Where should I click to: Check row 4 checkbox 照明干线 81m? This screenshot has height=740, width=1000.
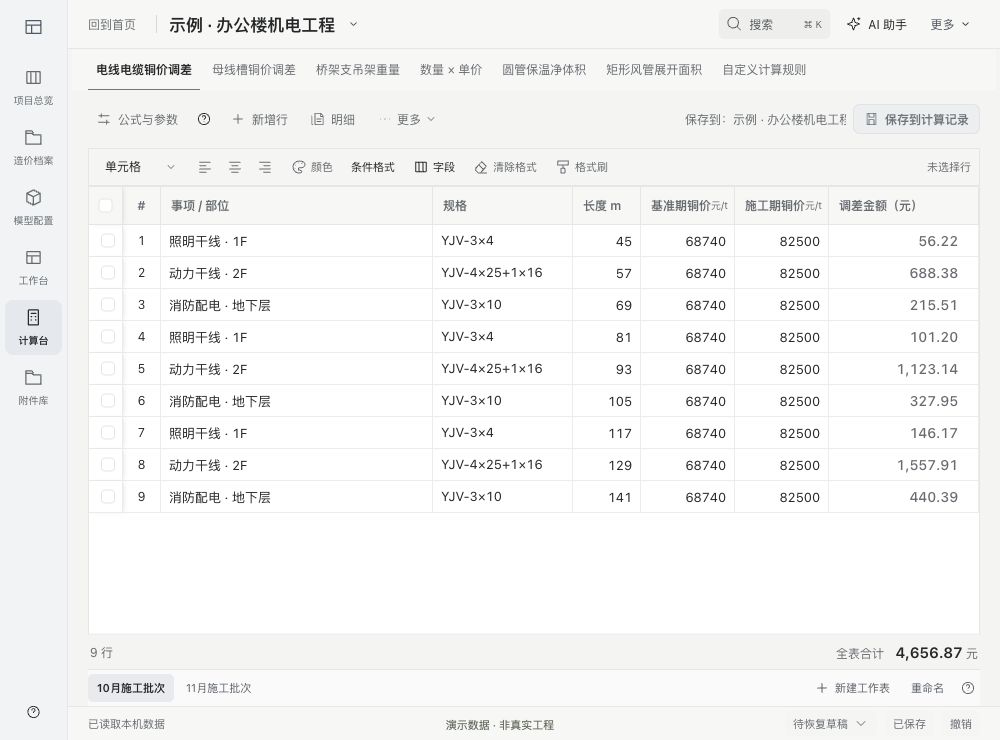click(x=108, y=336)
